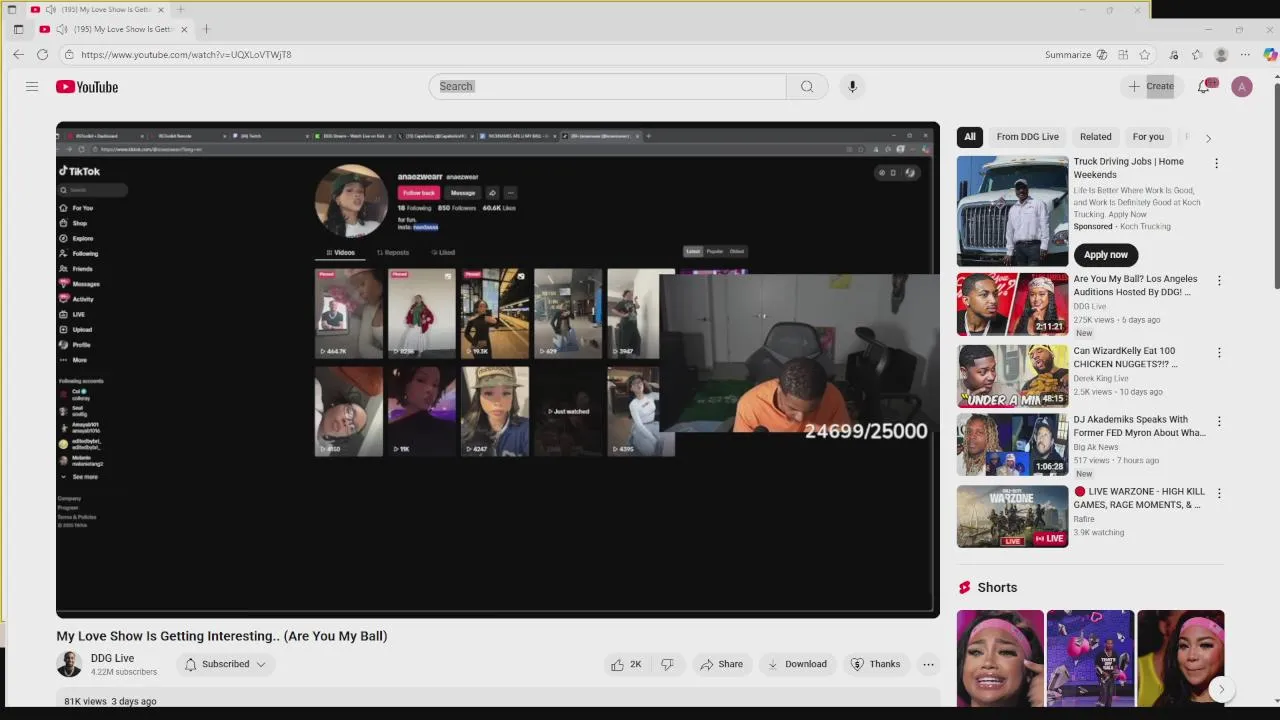Dislike the video with thumbs down
This screenshot has width=1280, height=720.
pyautogui.click(x=667, y=664)
